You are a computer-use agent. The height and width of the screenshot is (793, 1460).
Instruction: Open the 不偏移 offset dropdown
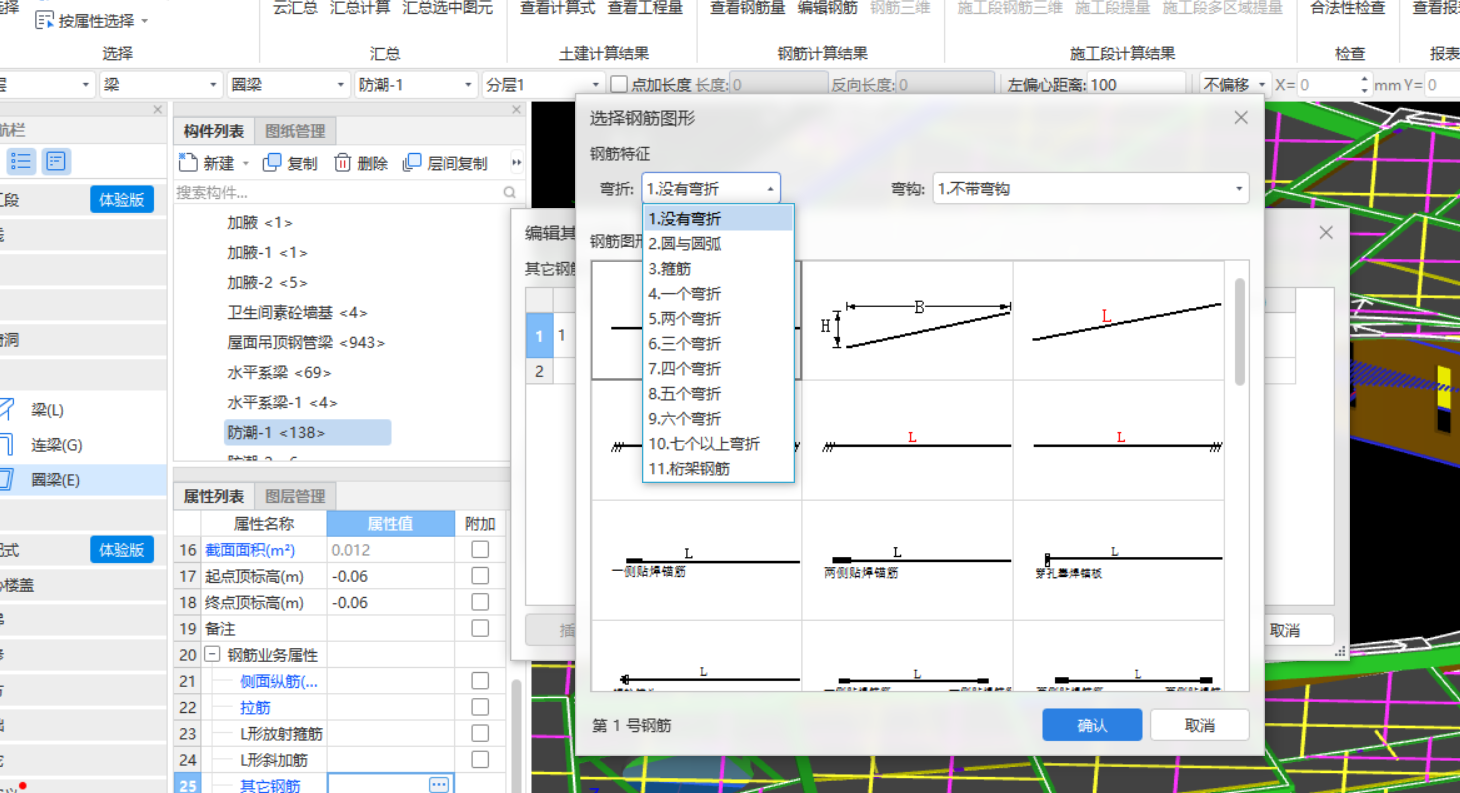[x=1235, y=85]
